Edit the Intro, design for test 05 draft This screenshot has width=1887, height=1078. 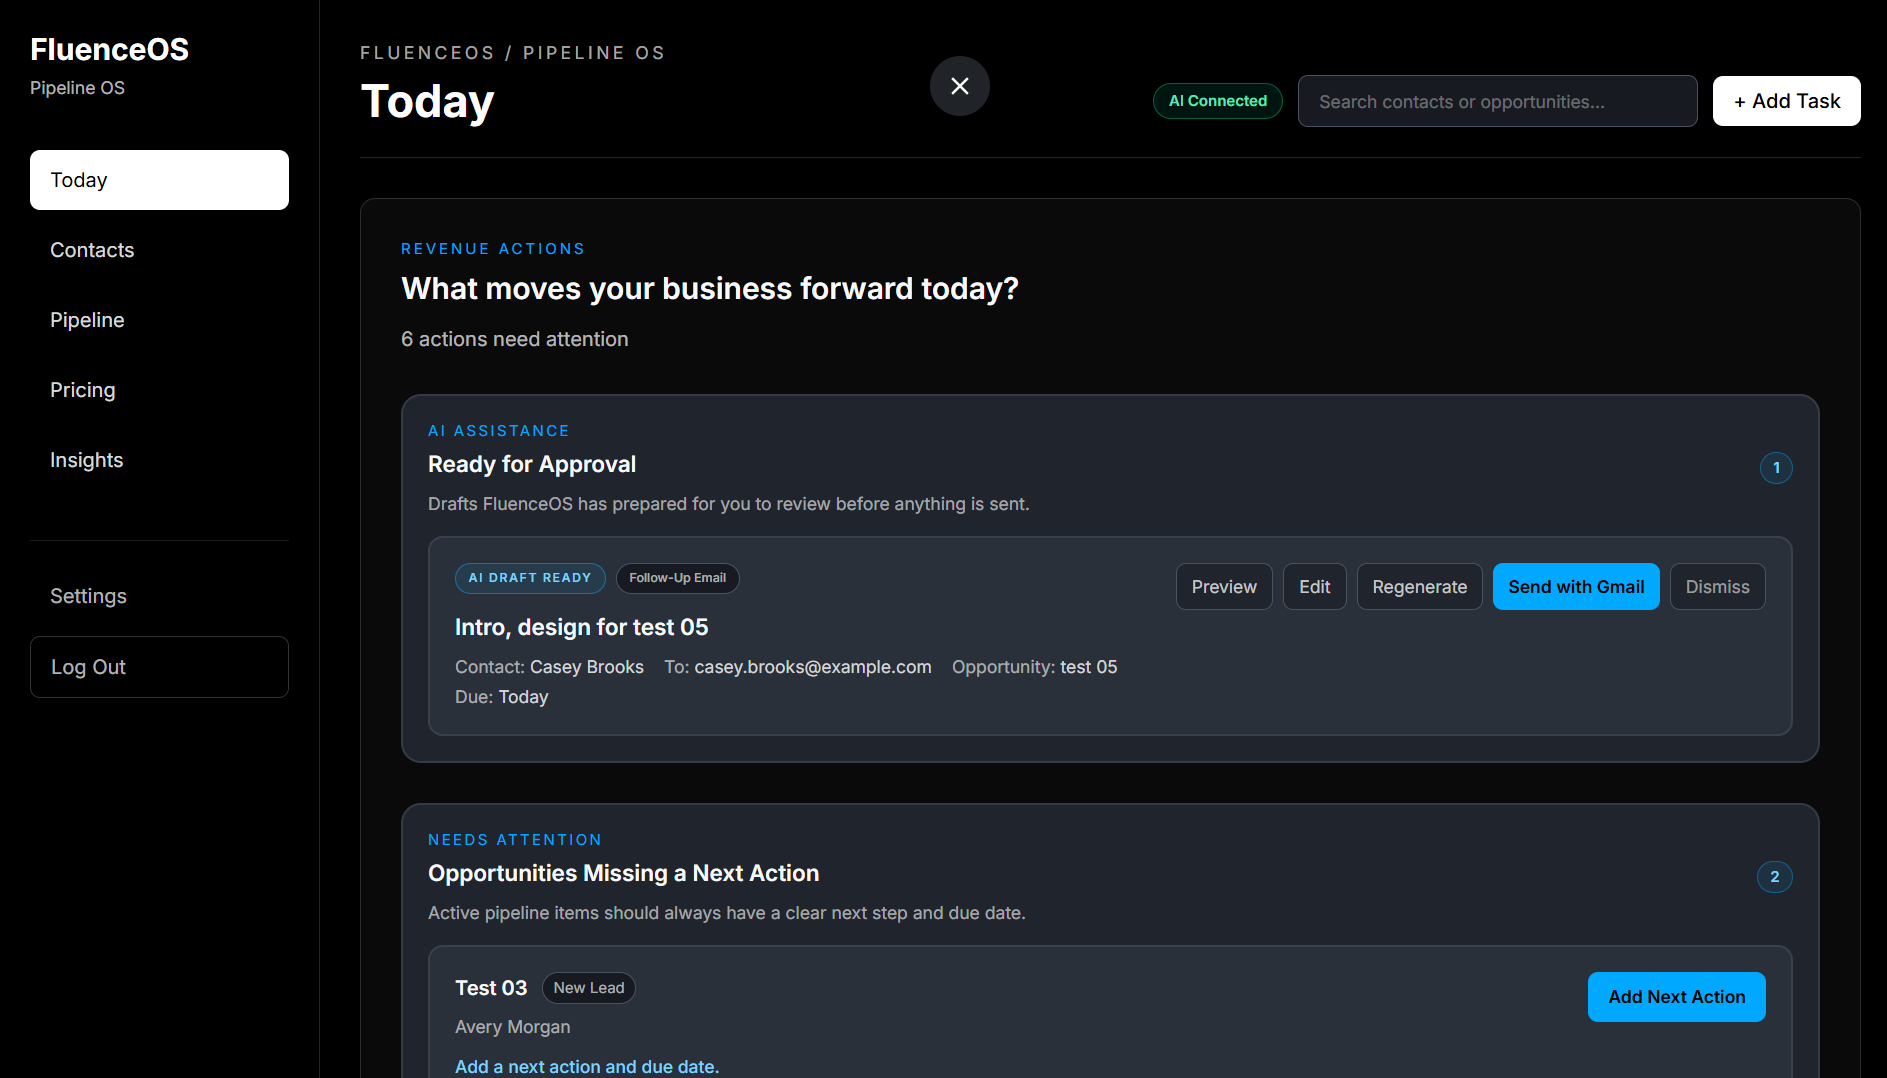1314,587
